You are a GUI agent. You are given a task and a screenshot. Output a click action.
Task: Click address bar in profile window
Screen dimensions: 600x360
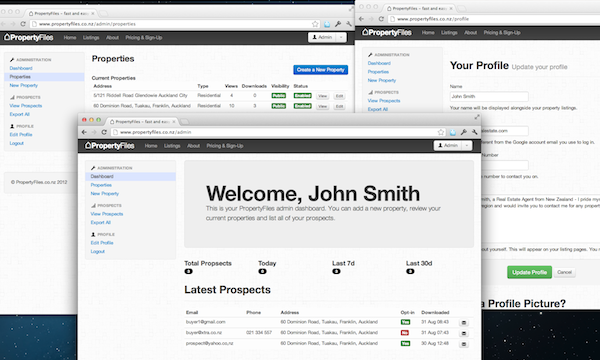point(494,19)
